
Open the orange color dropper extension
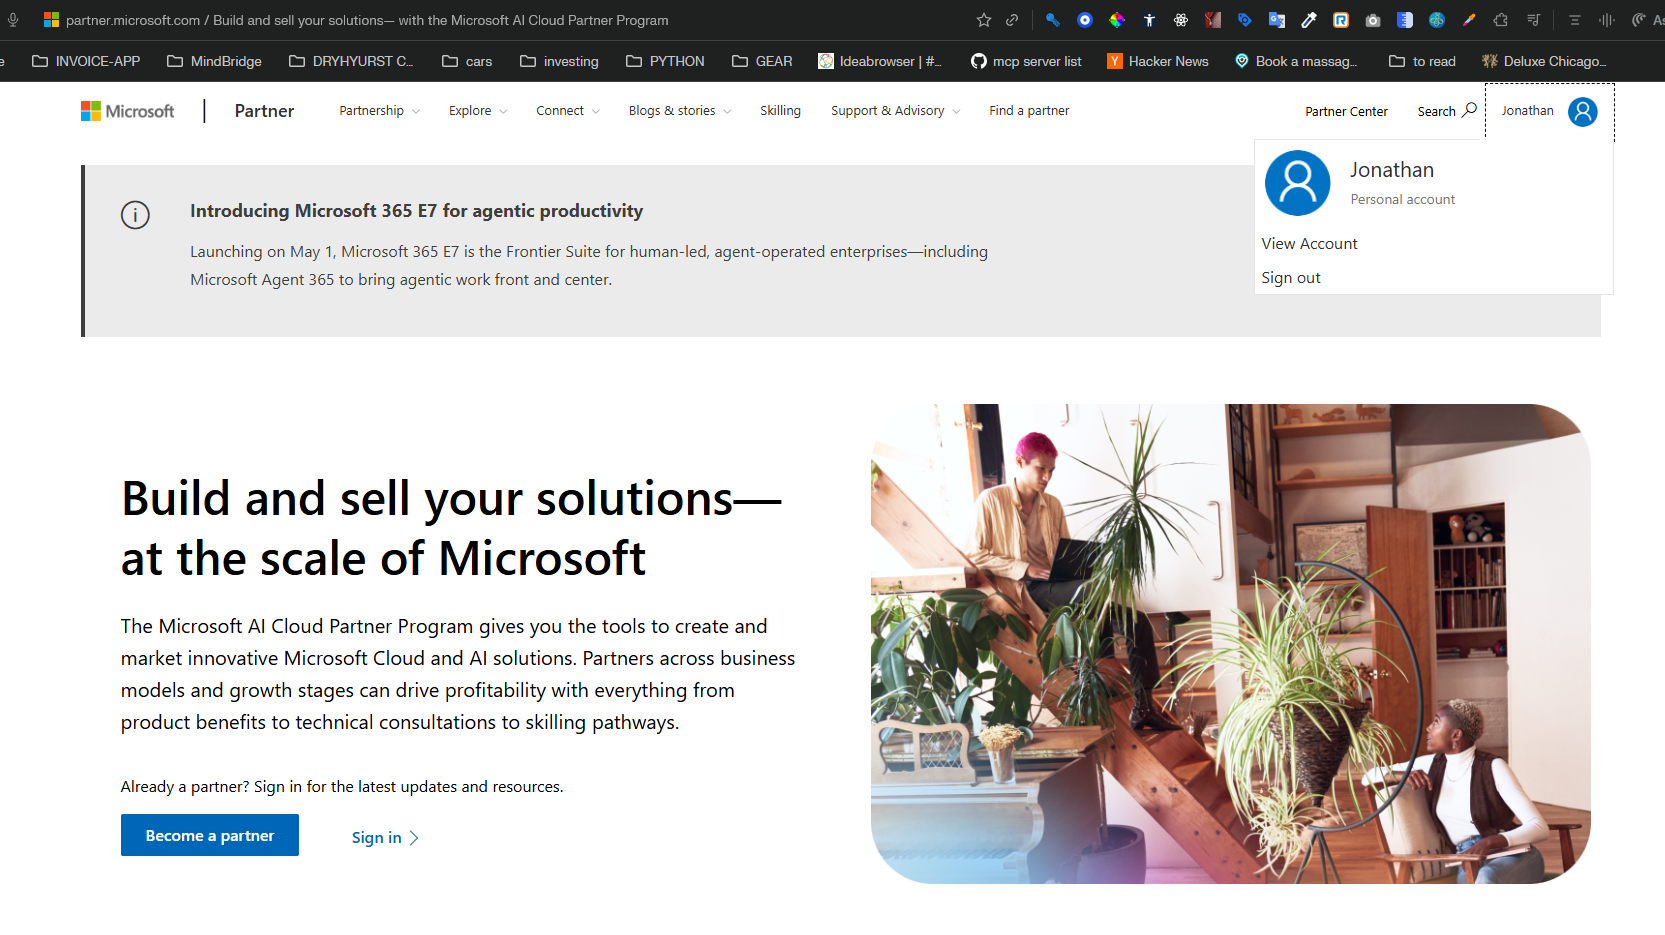1469,20
